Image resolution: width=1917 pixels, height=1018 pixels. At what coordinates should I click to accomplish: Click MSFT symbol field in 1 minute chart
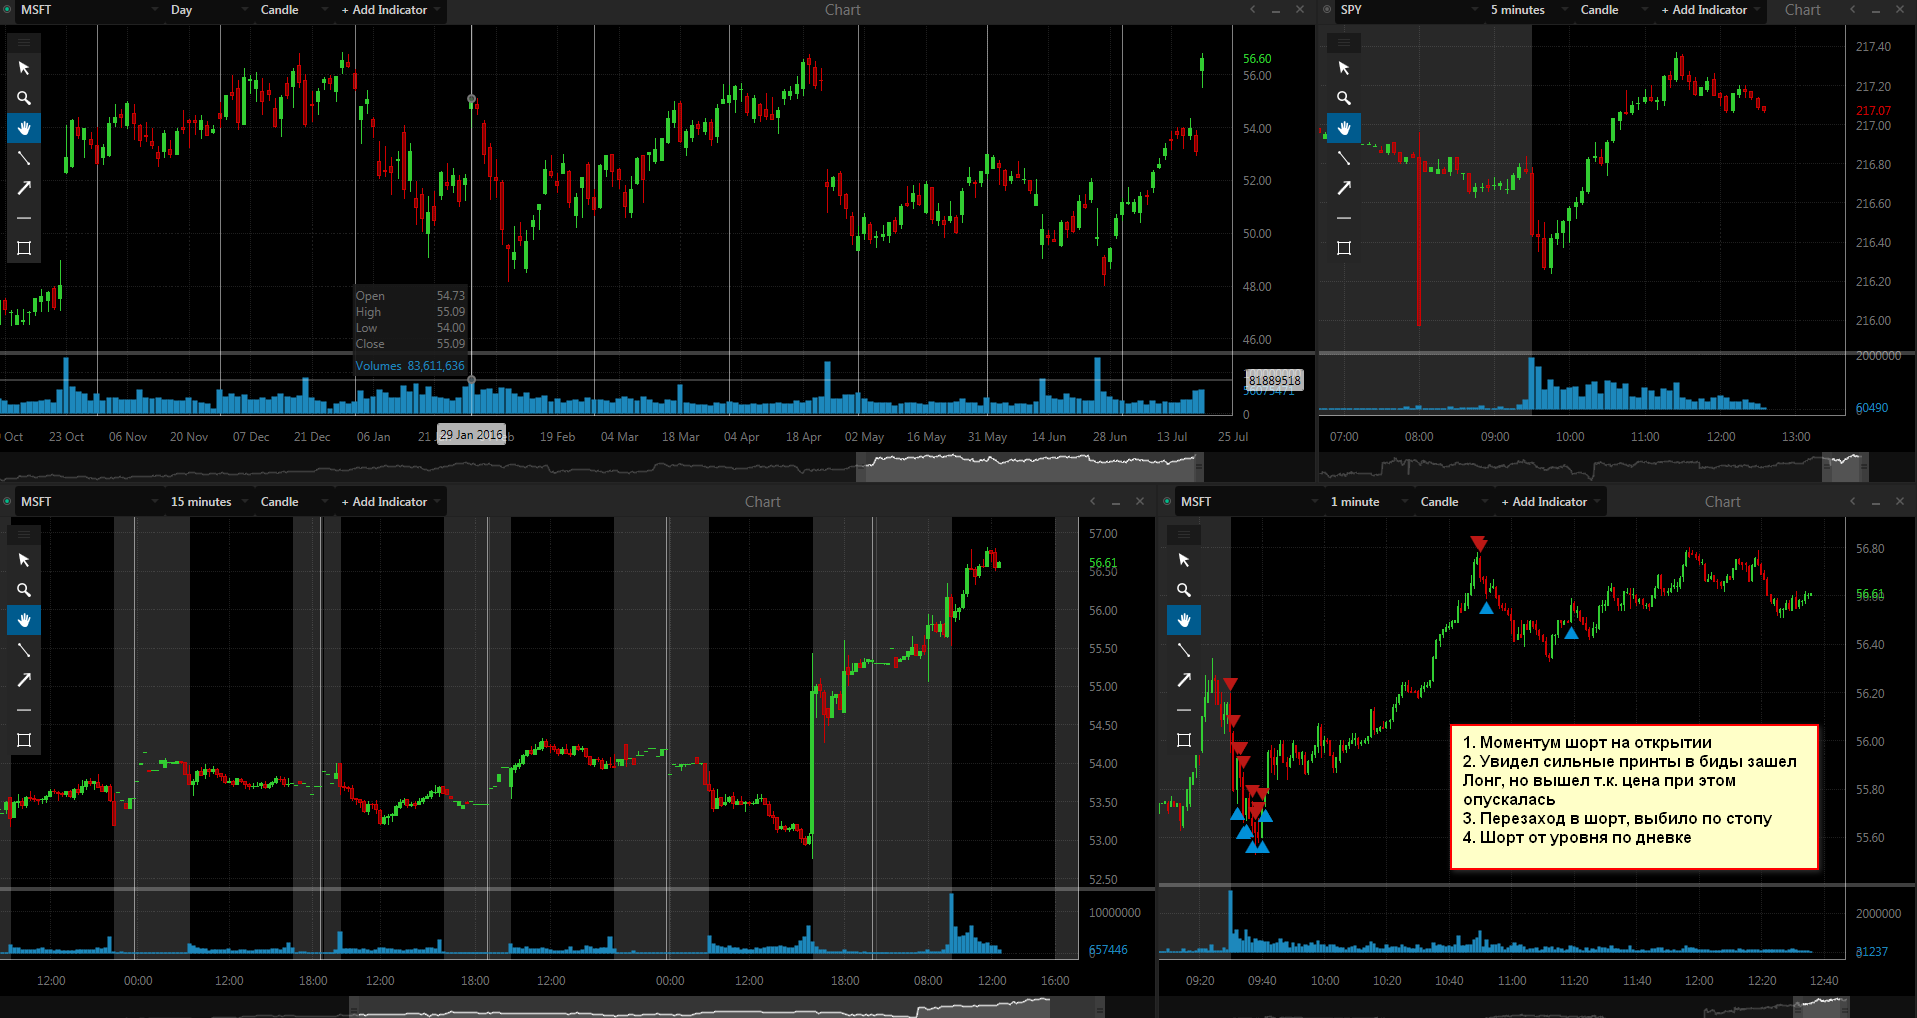1248,502
